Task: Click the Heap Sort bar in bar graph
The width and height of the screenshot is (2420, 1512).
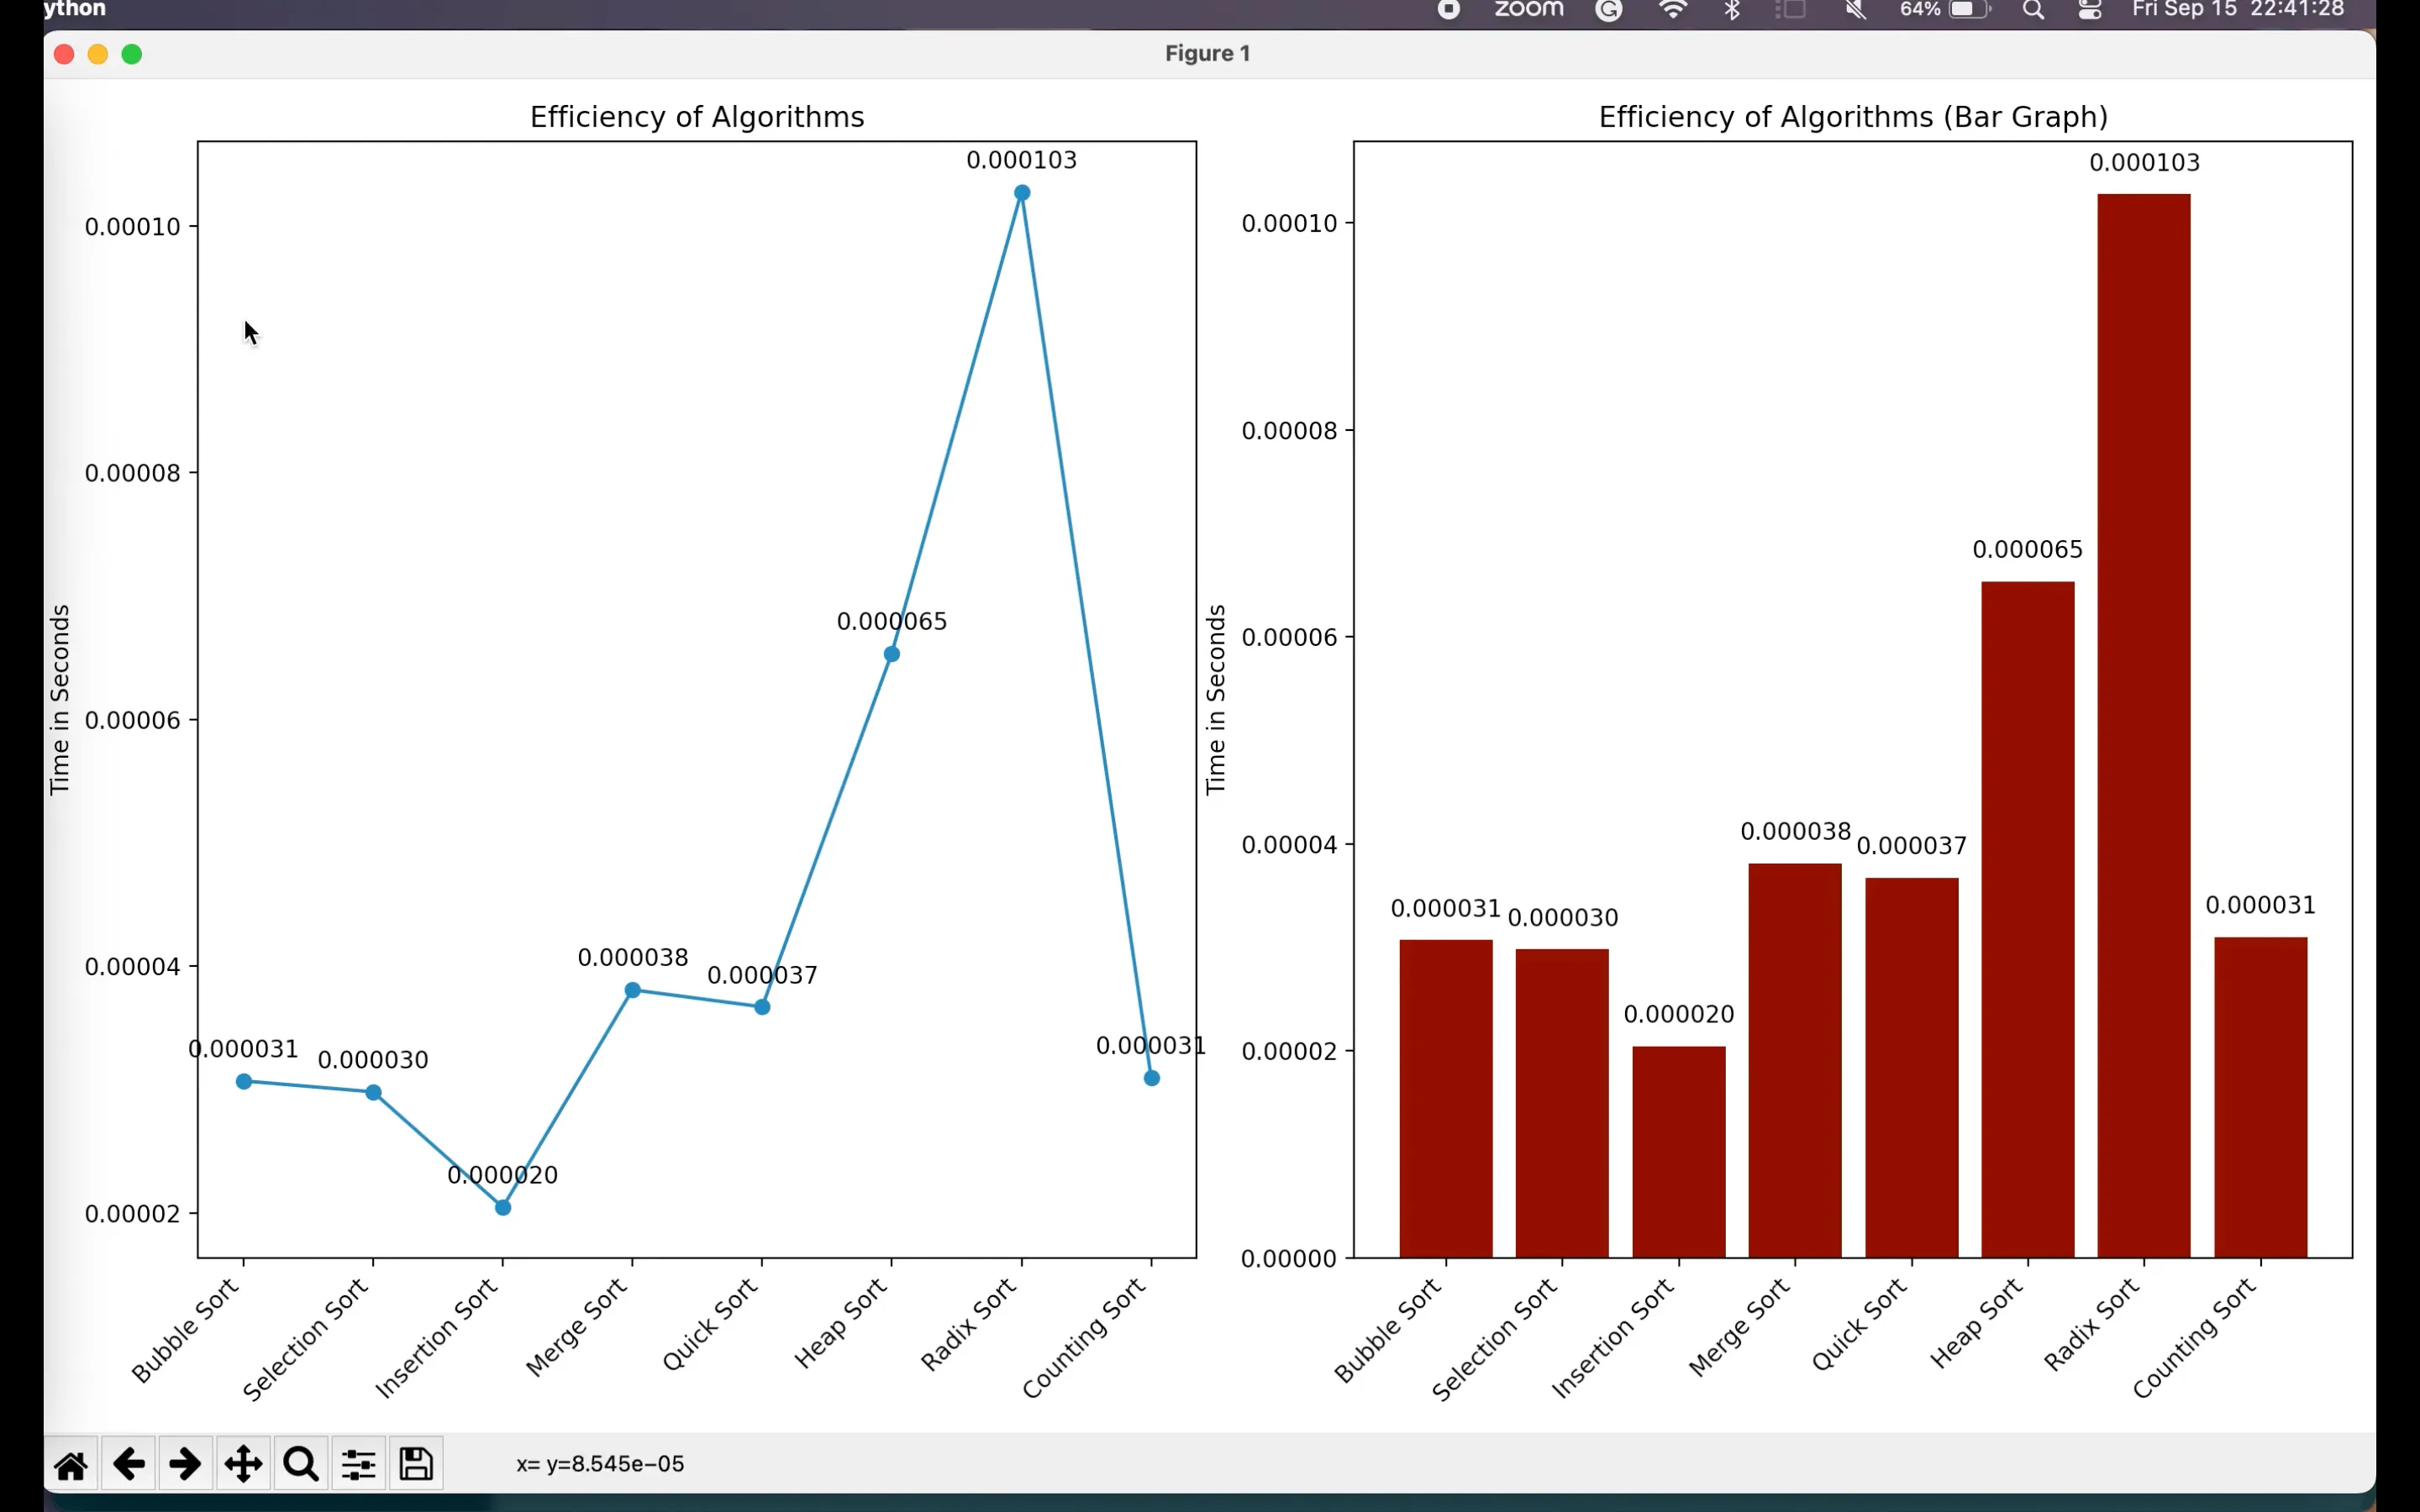Action: [2028, 920]
